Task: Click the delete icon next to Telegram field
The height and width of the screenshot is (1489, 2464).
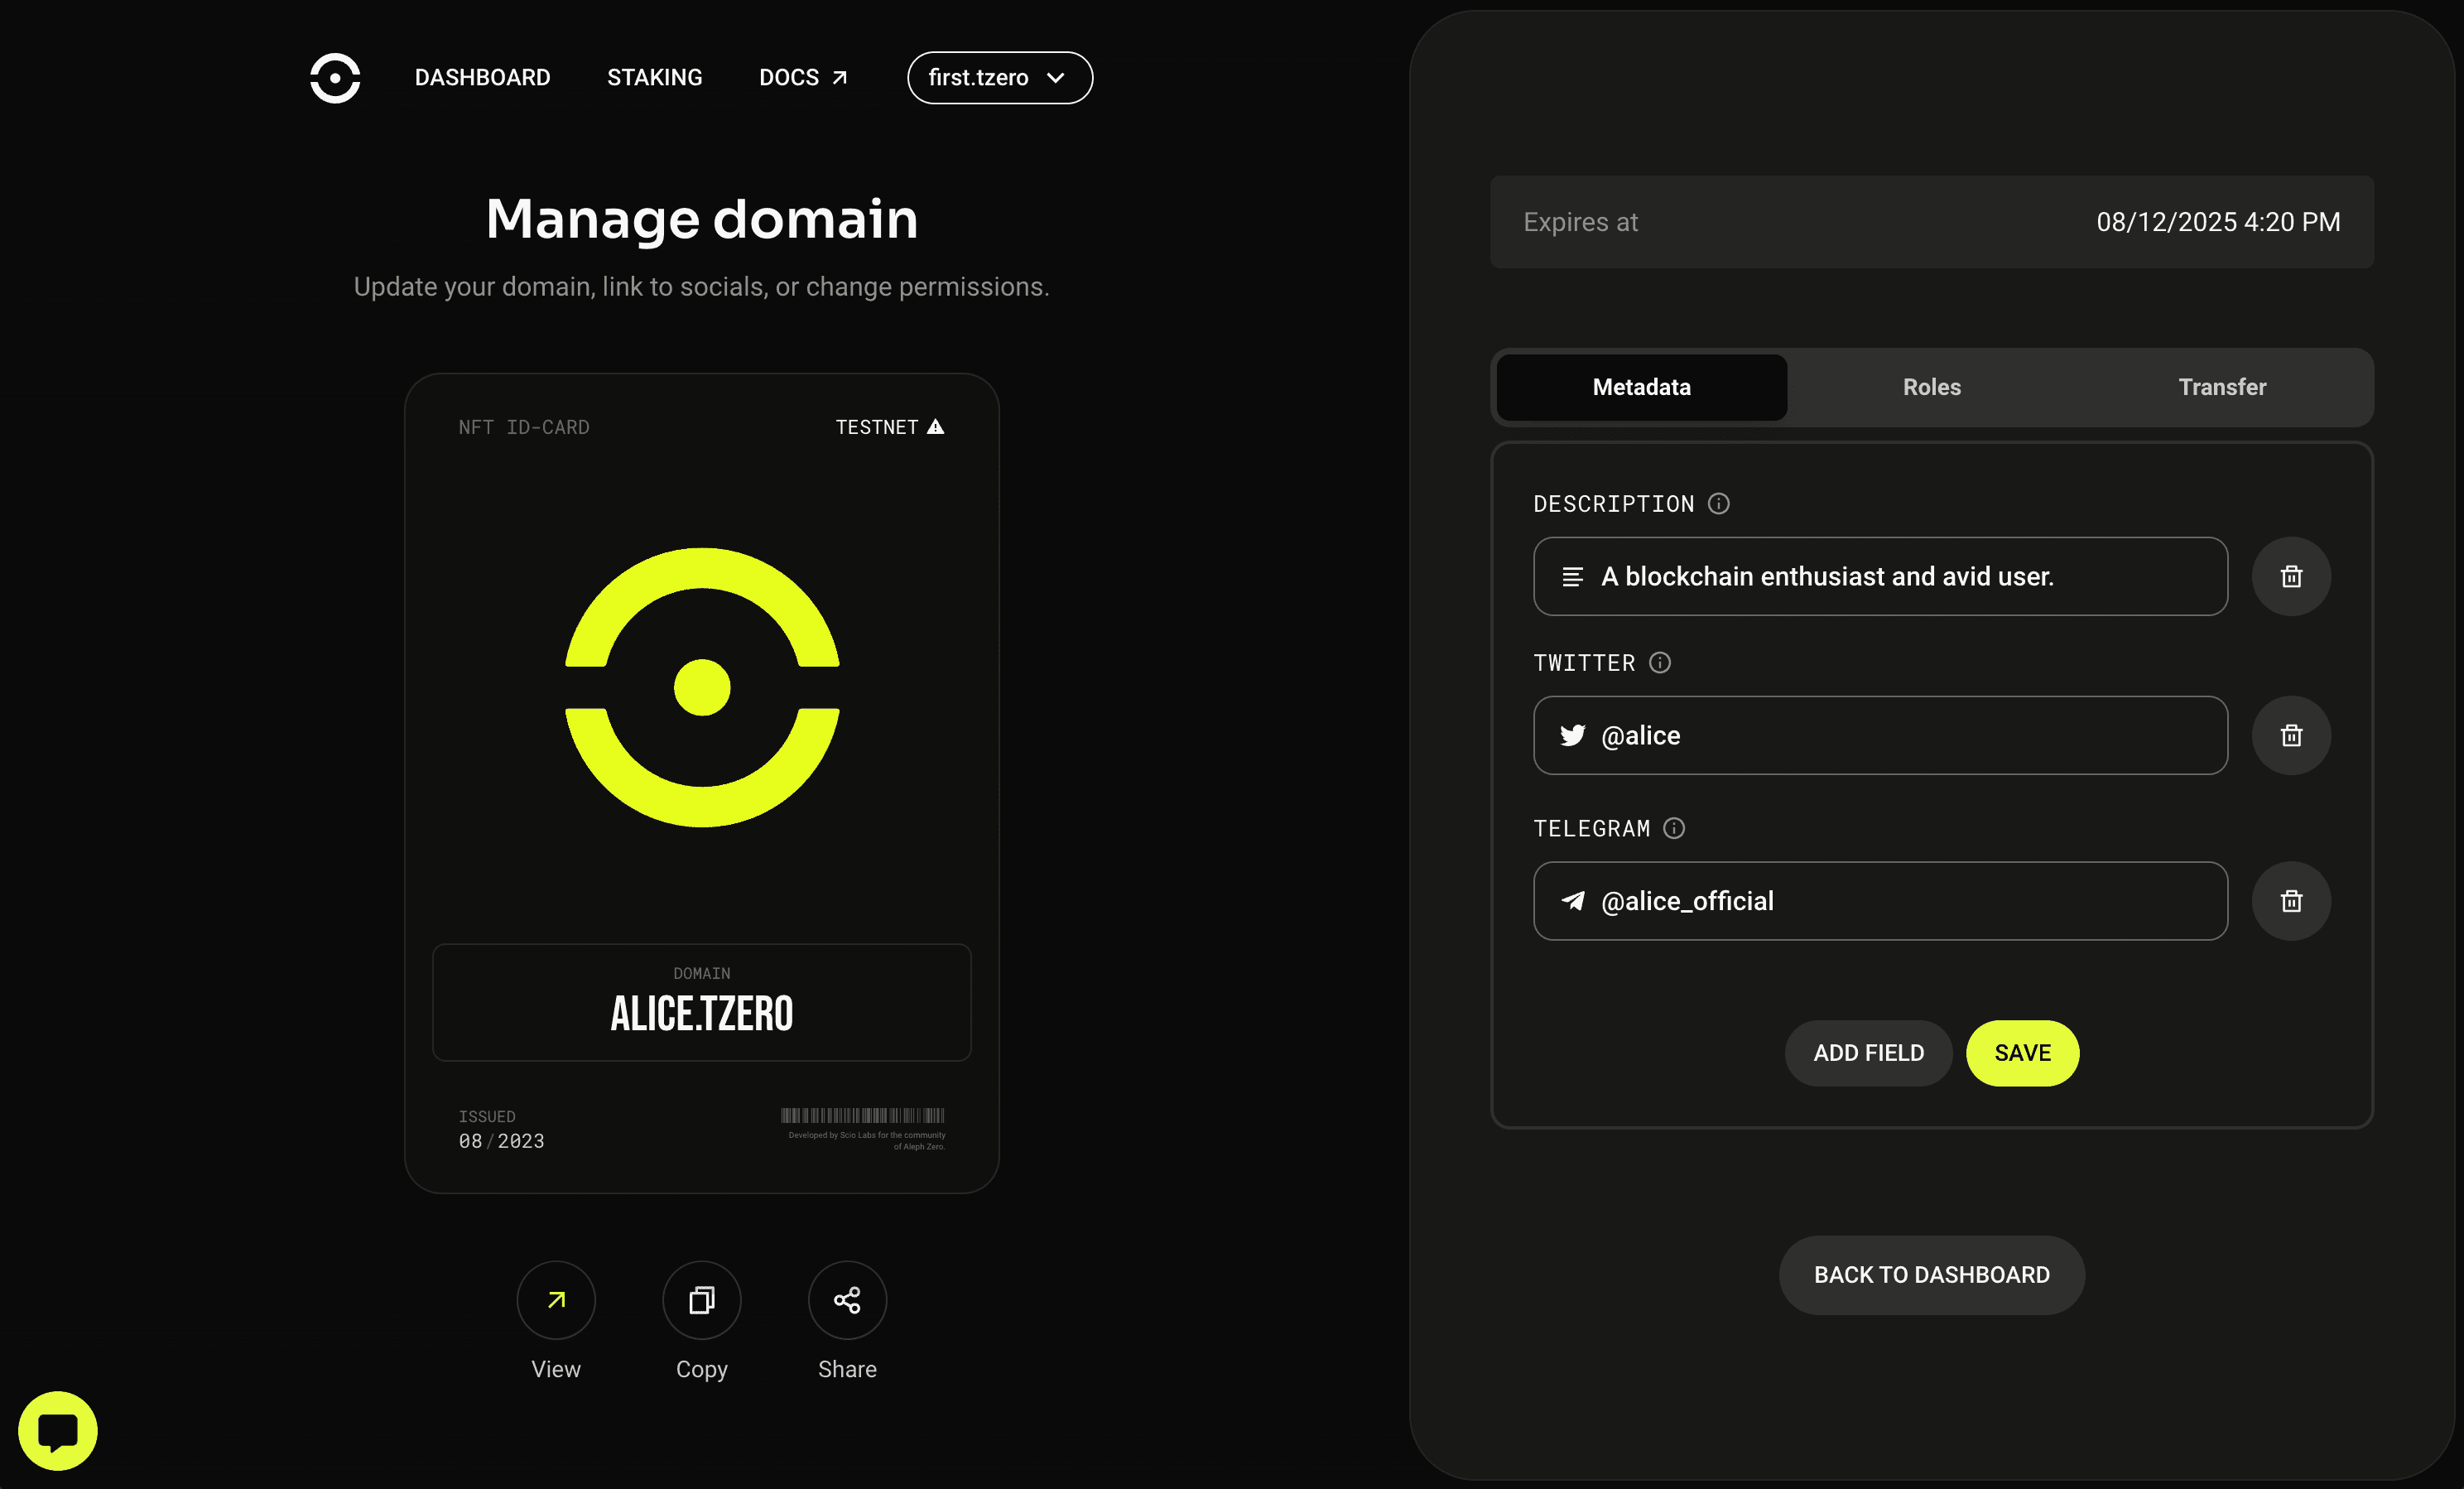Action: tap(2292, 899)
